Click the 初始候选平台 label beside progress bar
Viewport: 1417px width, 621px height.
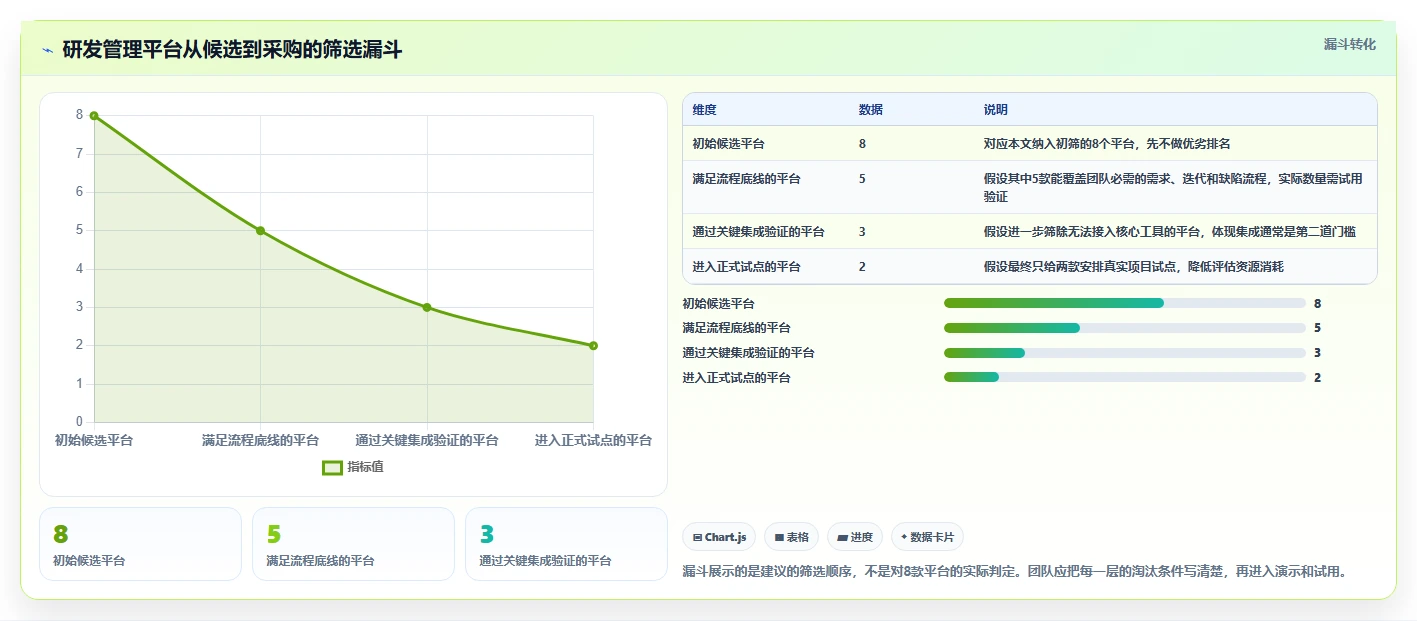coord(719,303)
